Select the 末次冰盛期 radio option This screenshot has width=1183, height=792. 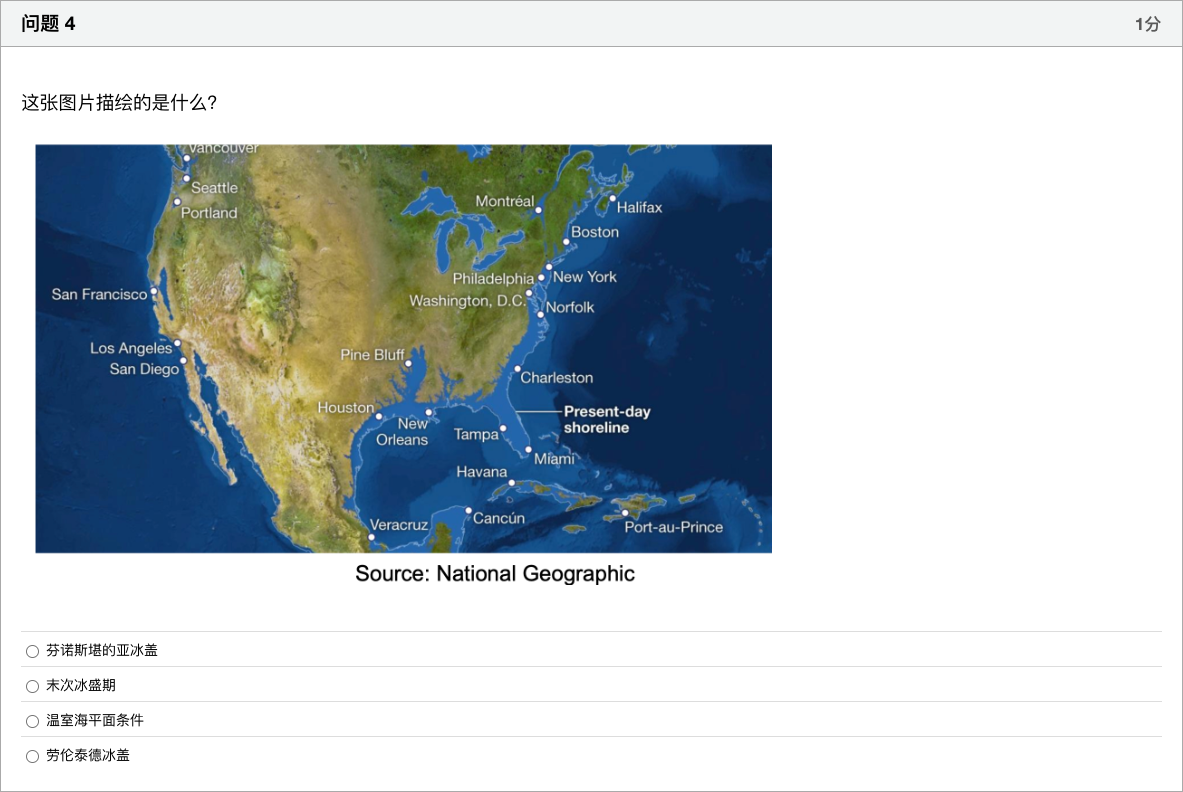click(32, 686)
